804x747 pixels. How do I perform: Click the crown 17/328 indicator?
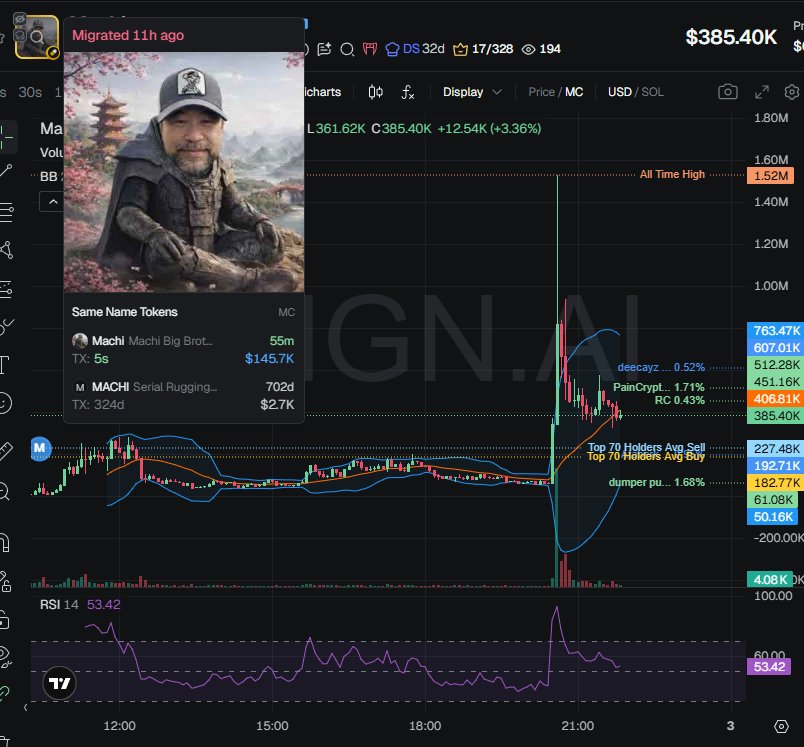pos(483,49)
